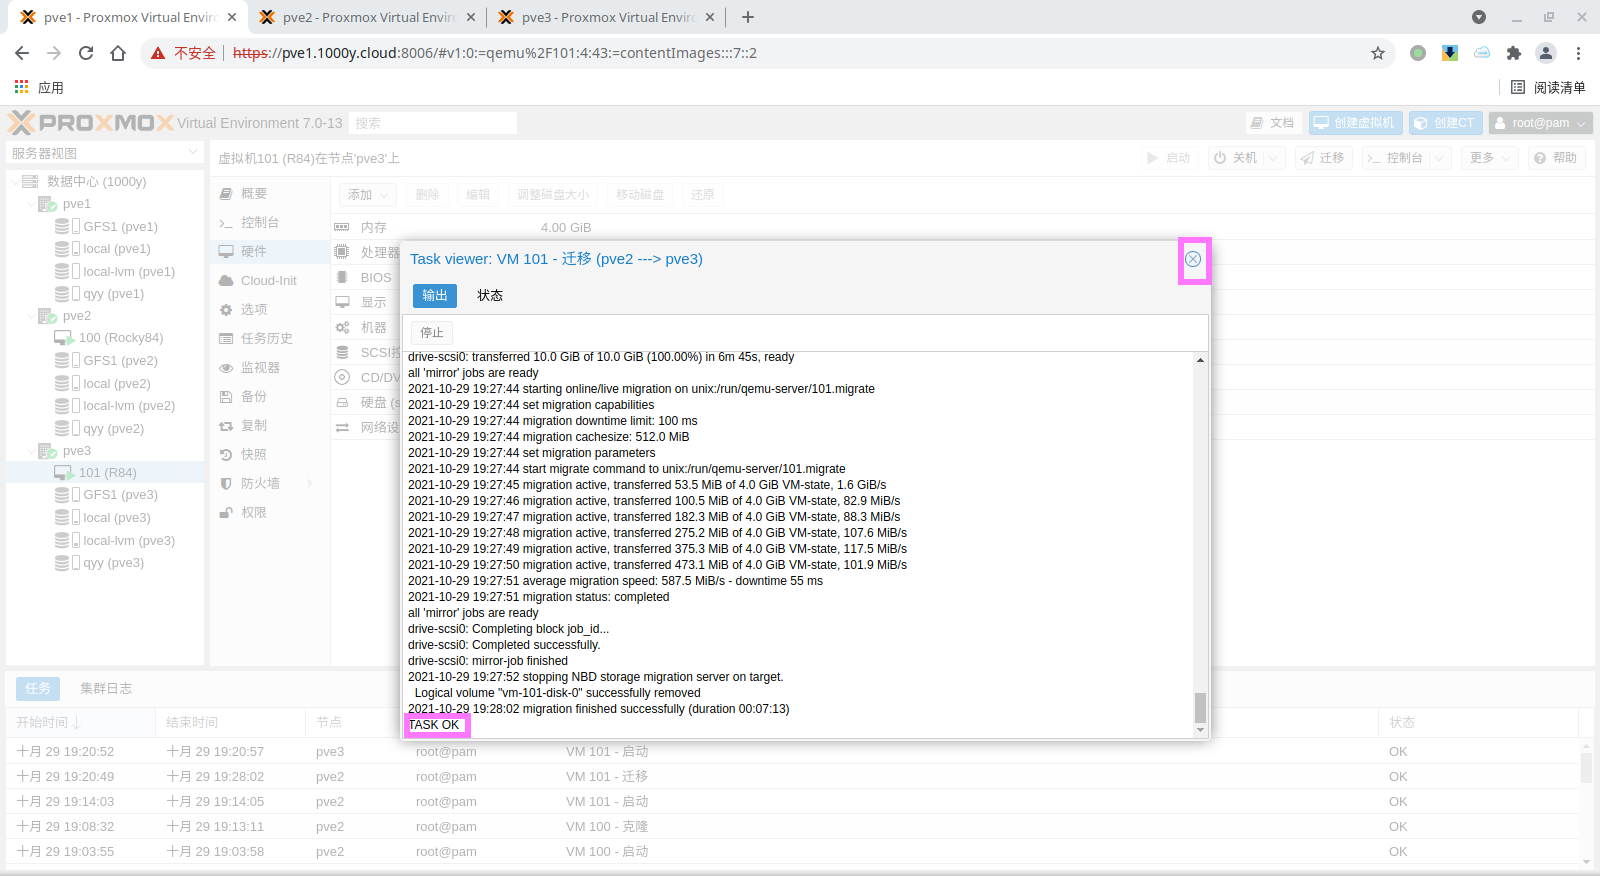Click the 不安全 security warning indicator
Image resolution: width=1600 pixels, height=876 pixels.
(184, 53)
